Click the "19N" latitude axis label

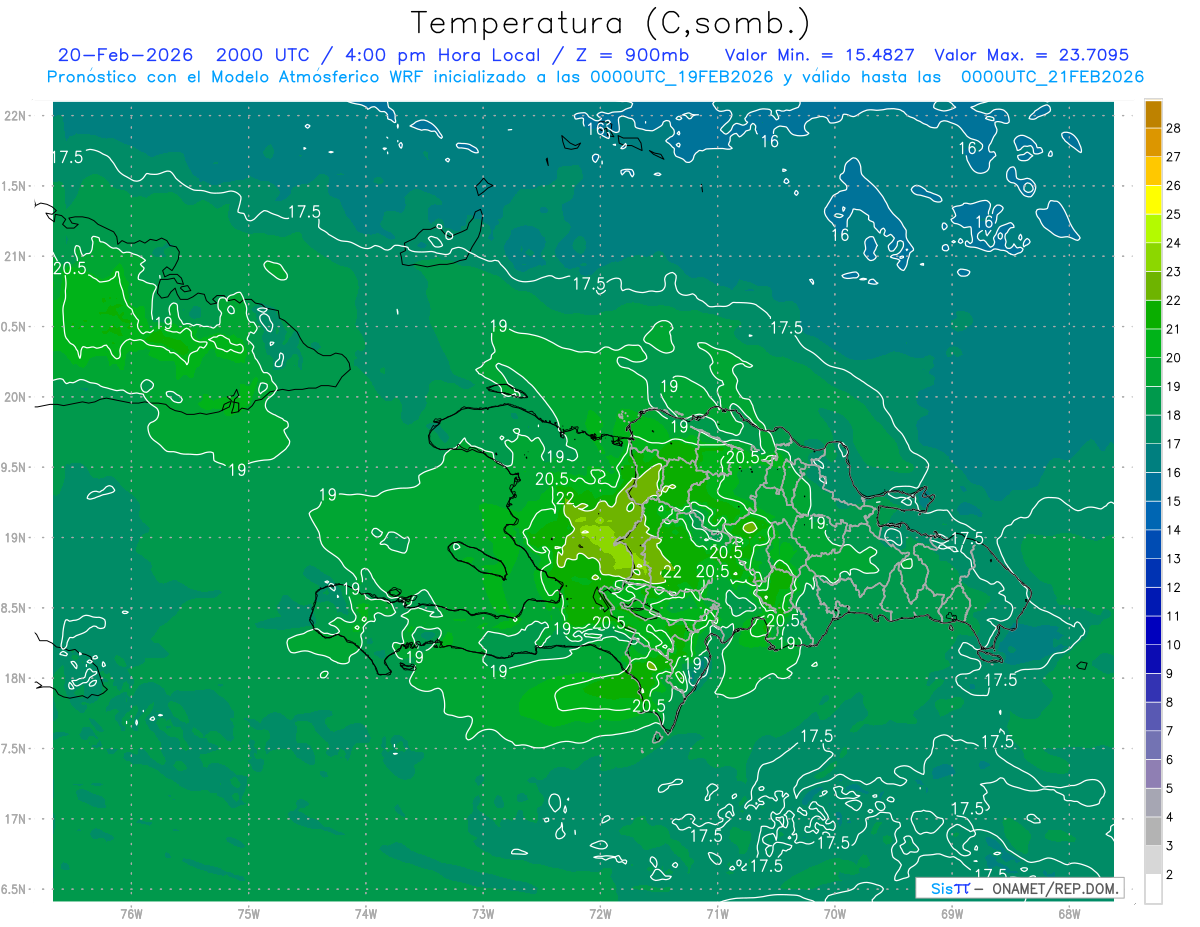pos(16,538)
